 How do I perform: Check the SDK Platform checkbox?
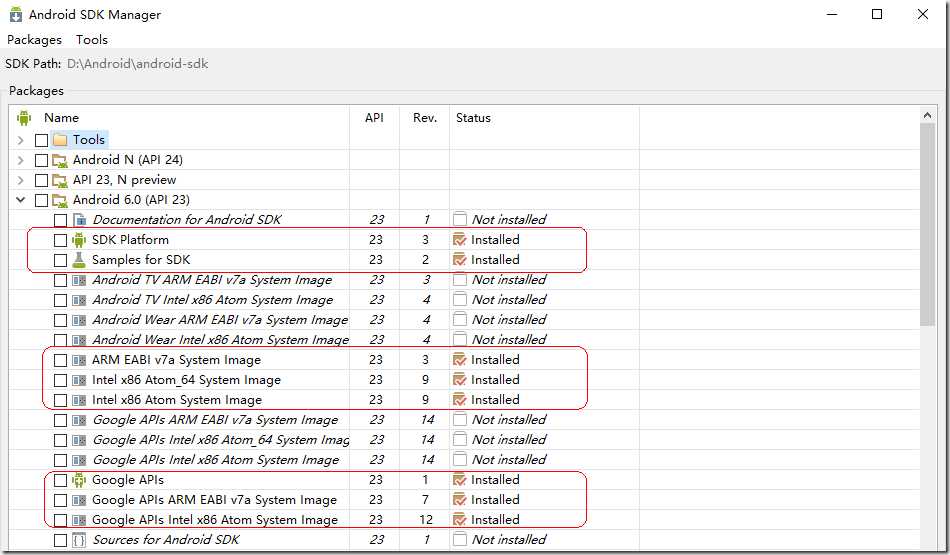click(x=60, y=240)
